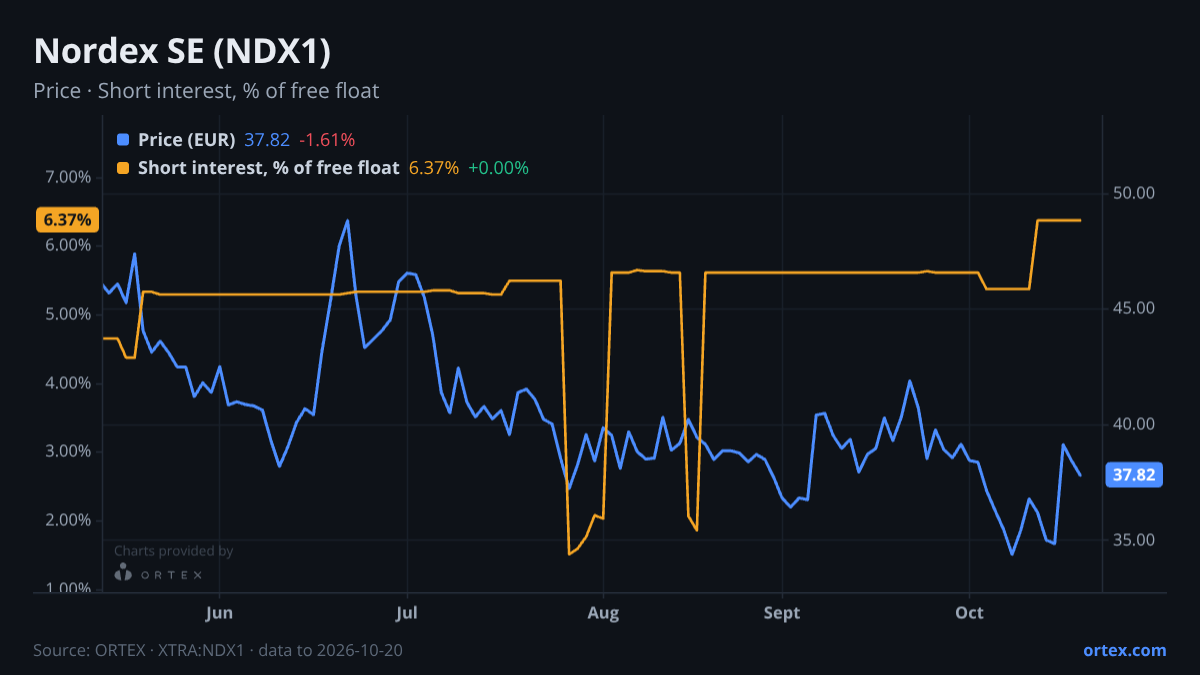Click the 5.00% left axis label

[69, 314]
